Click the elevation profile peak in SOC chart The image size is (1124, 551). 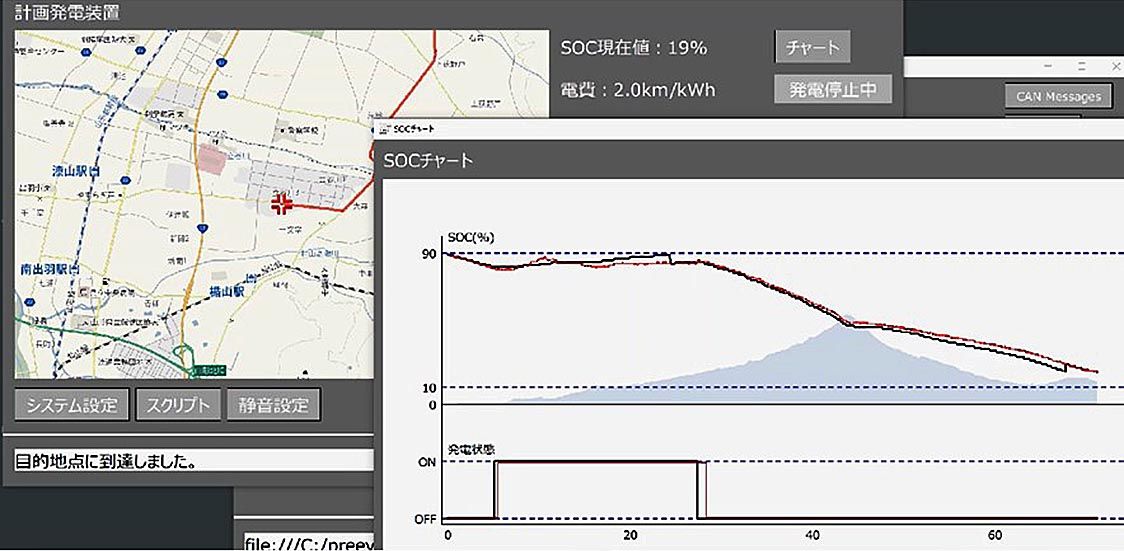847,322
